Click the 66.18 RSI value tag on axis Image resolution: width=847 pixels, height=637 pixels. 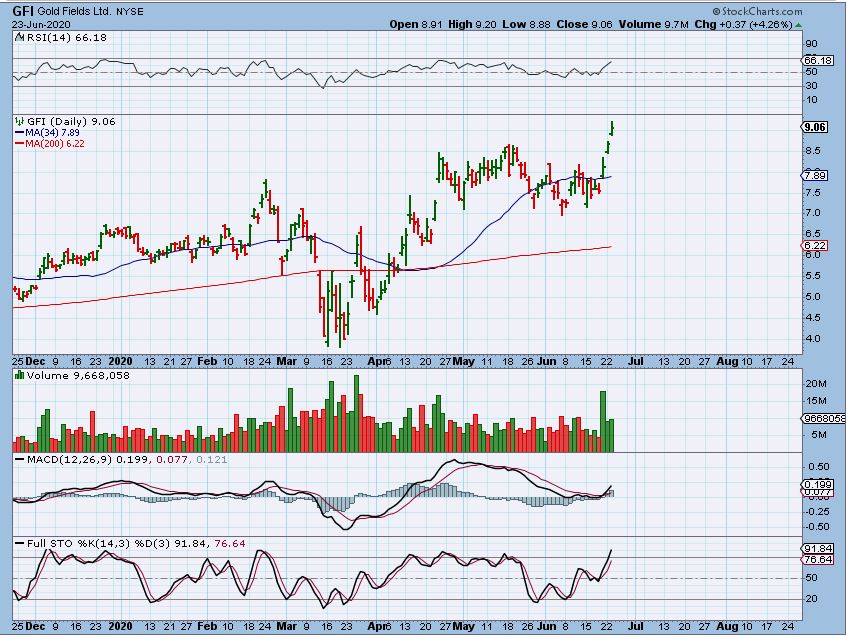818,61
